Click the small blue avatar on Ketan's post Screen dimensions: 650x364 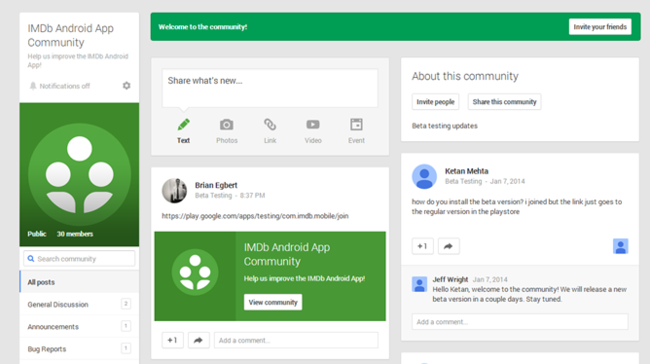tap(621, 246)
